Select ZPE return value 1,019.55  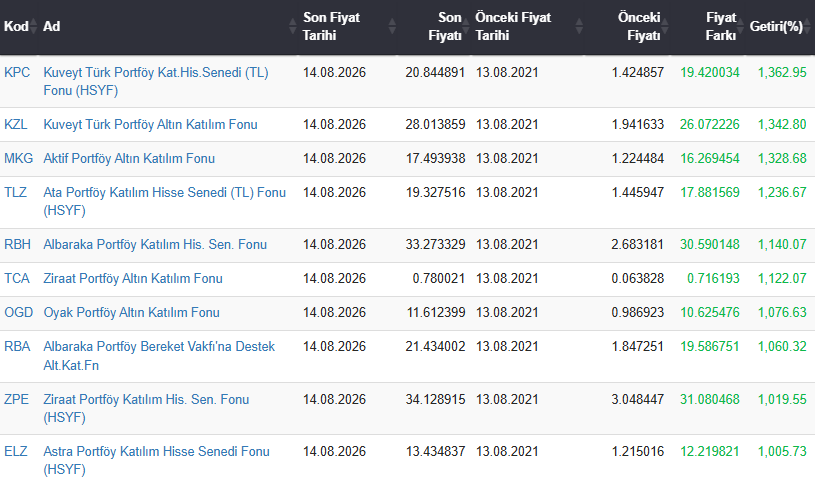(x=782, y=399)
